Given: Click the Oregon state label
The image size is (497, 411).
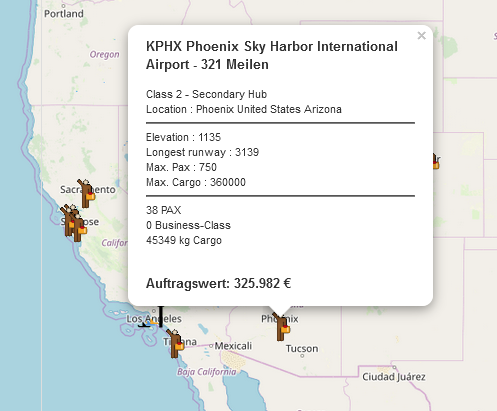Looking at the screenshot, I should click(104, 54).
